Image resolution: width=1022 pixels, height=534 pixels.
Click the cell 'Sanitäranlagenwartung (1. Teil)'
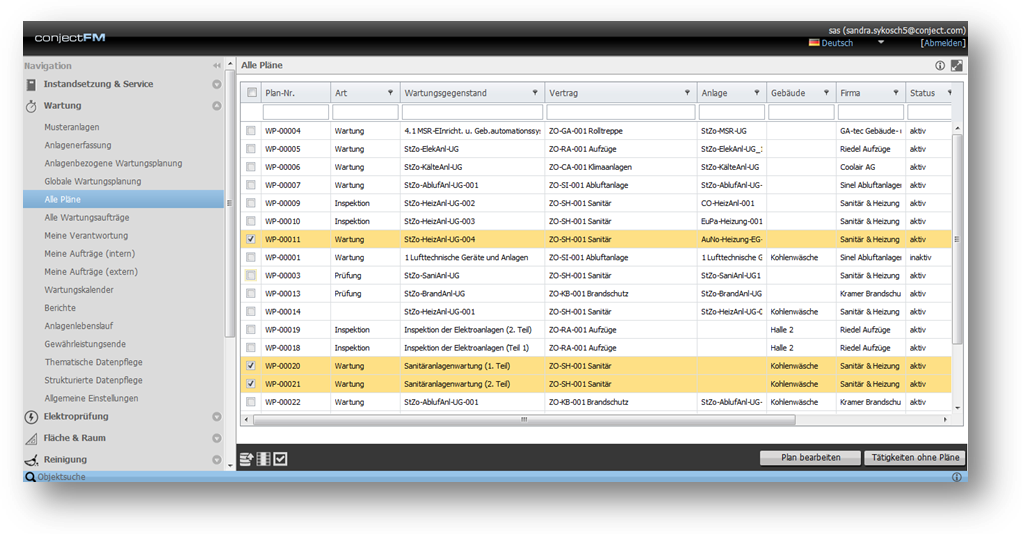coord(457,366)
